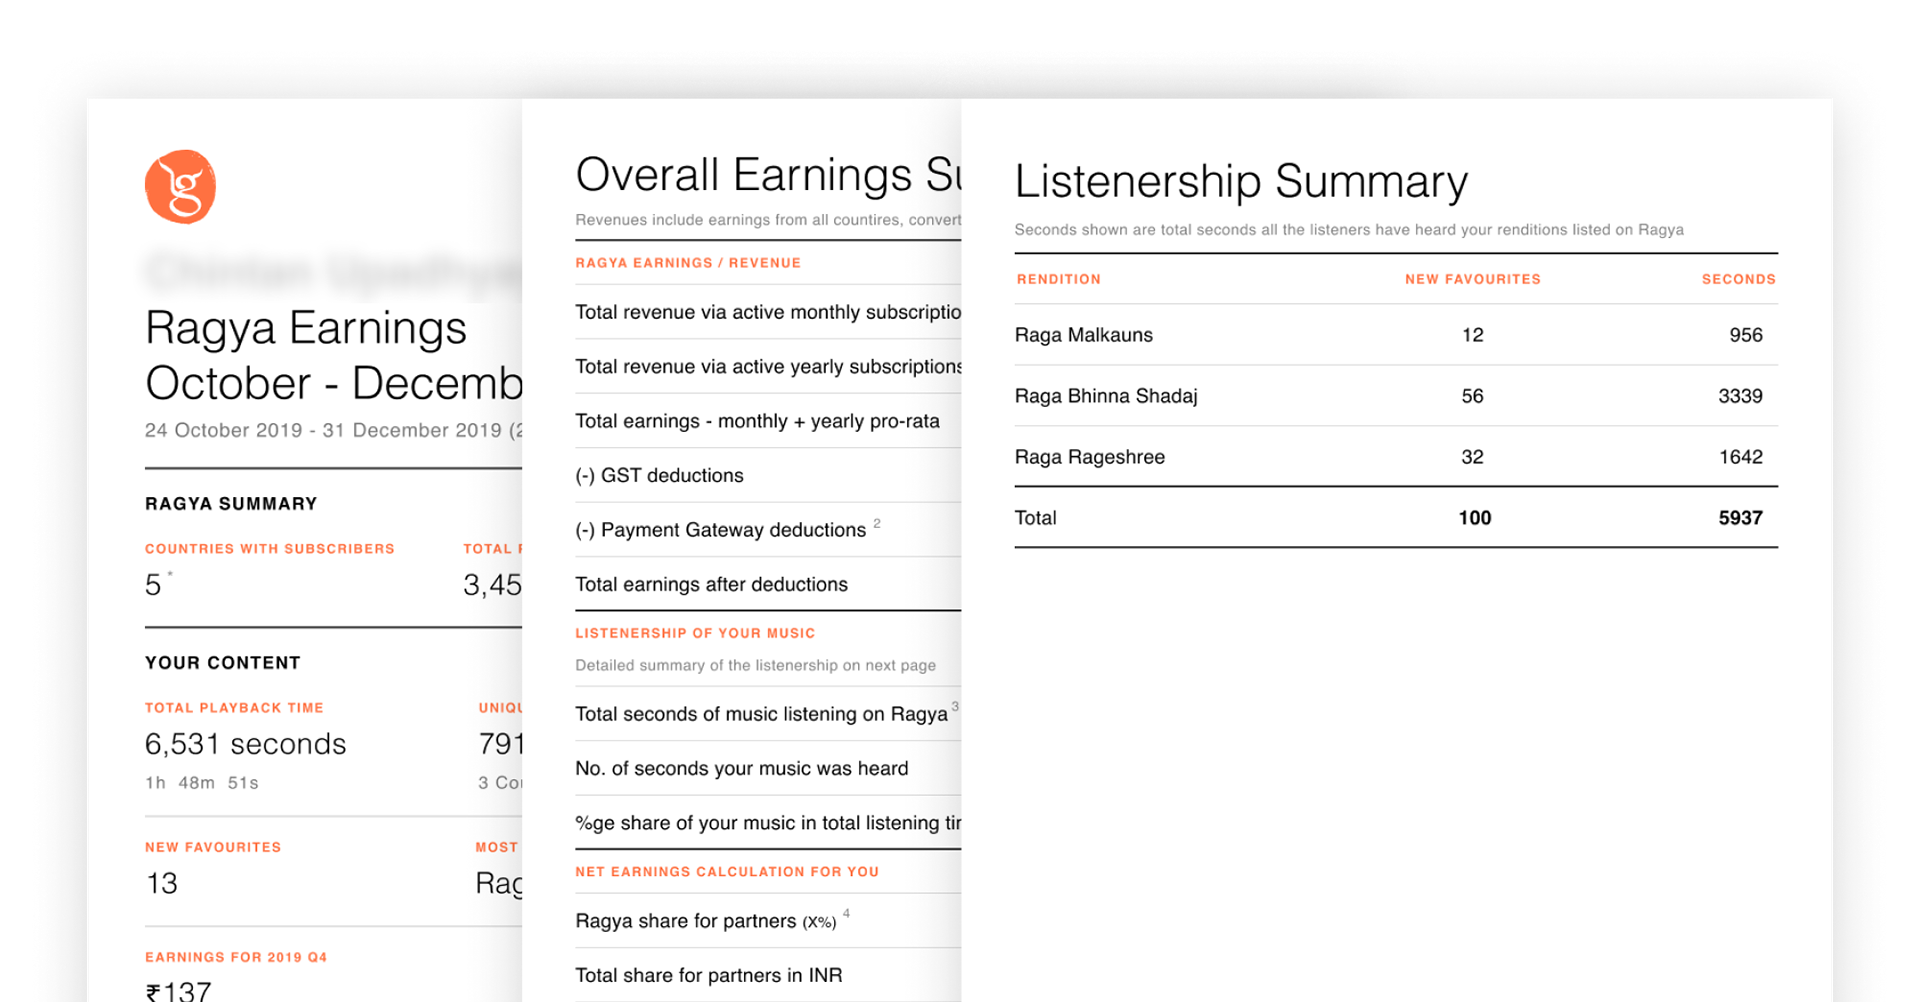Click the '6,531 seconds' value

246,744
